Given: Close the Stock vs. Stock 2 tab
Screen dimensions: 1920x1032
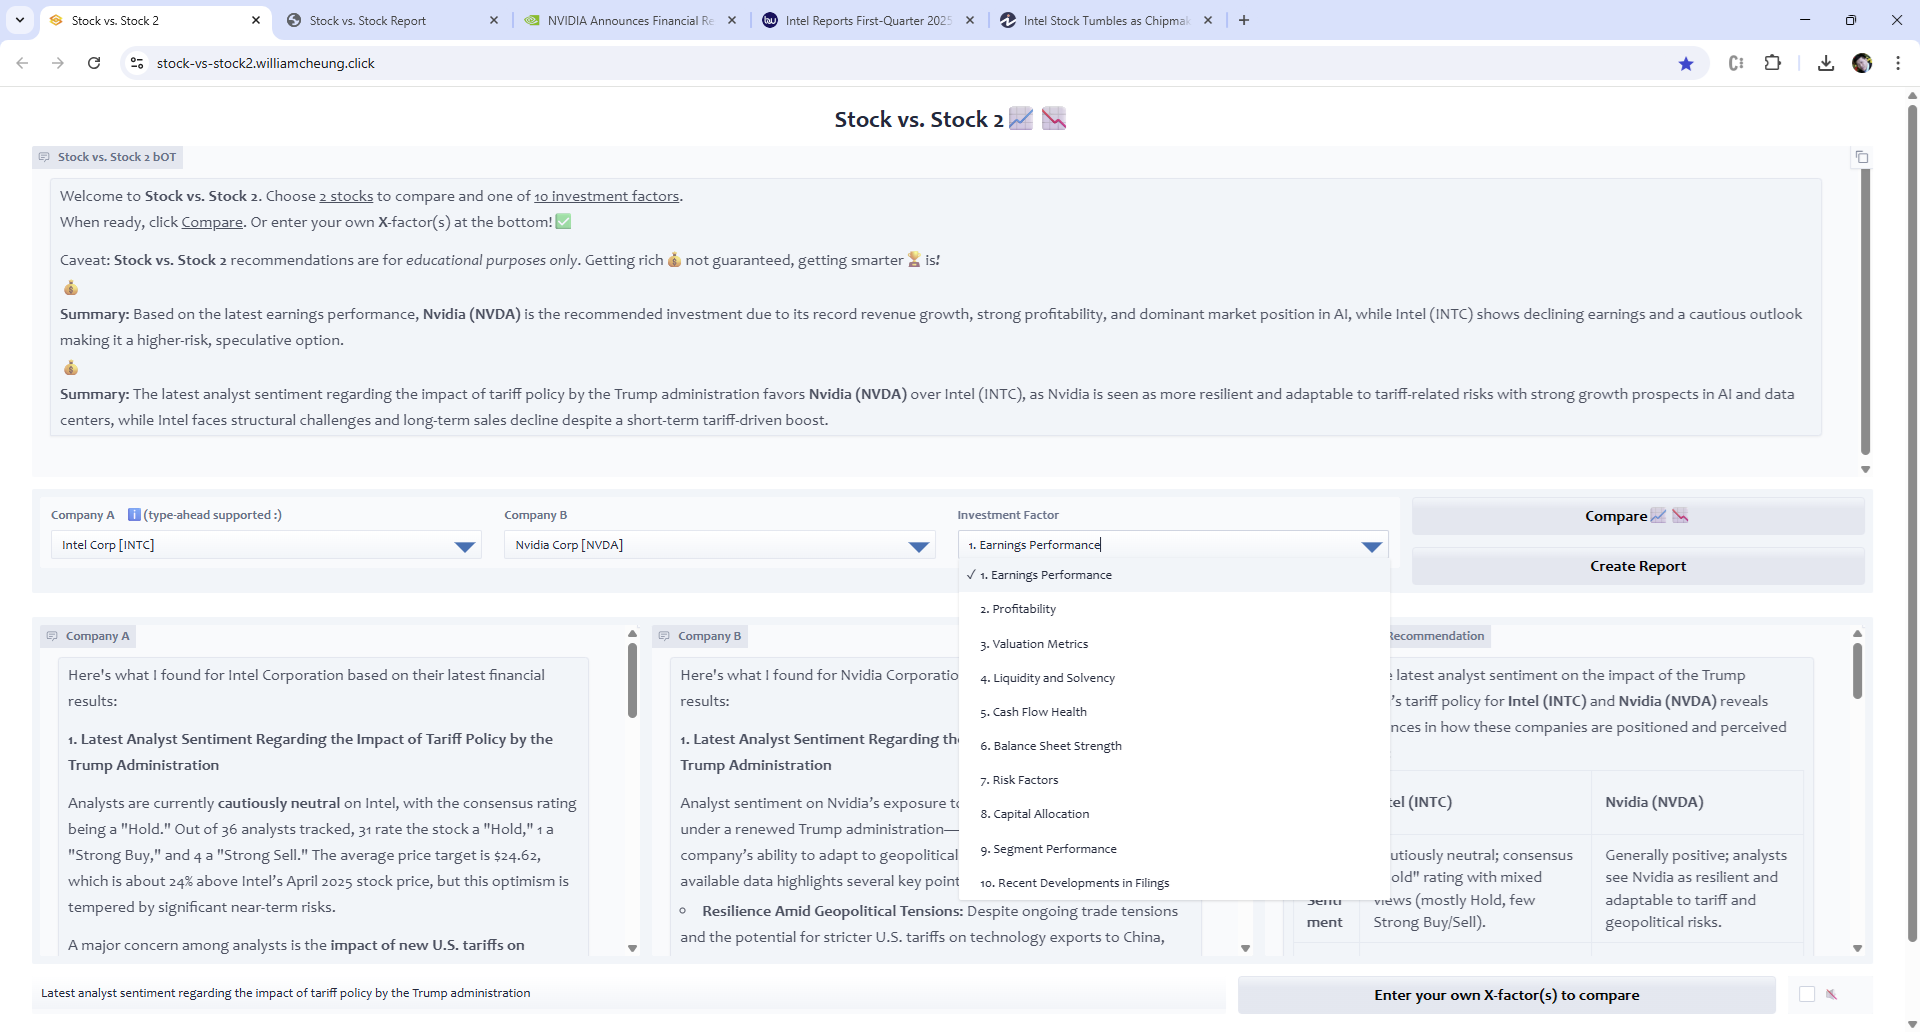Looking at the screenshot, I should 256,20.
